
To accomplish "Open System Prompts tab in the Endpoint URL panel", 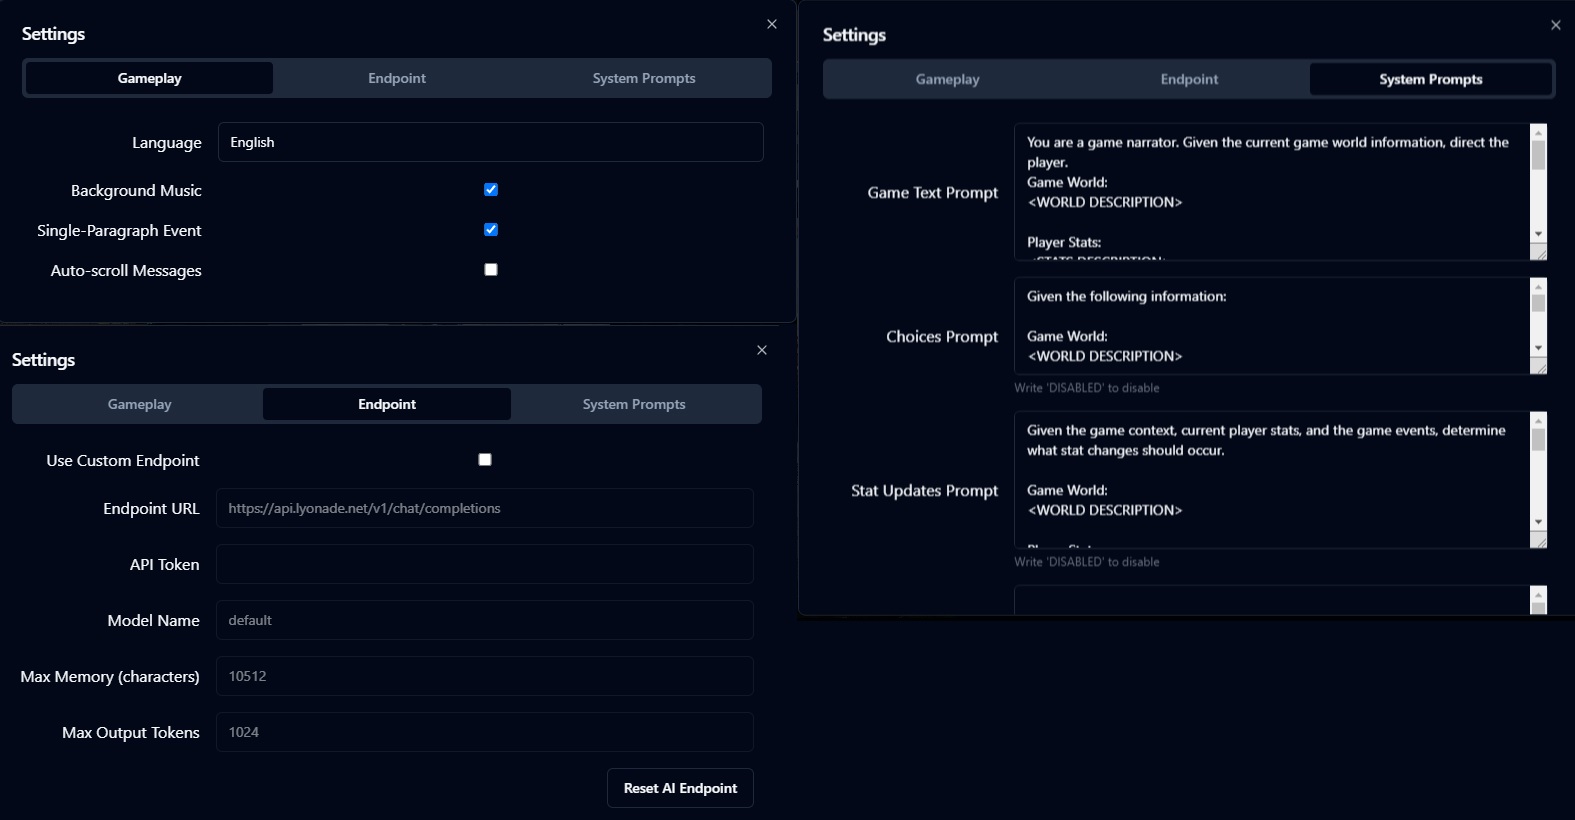I will tap(634, 404).
